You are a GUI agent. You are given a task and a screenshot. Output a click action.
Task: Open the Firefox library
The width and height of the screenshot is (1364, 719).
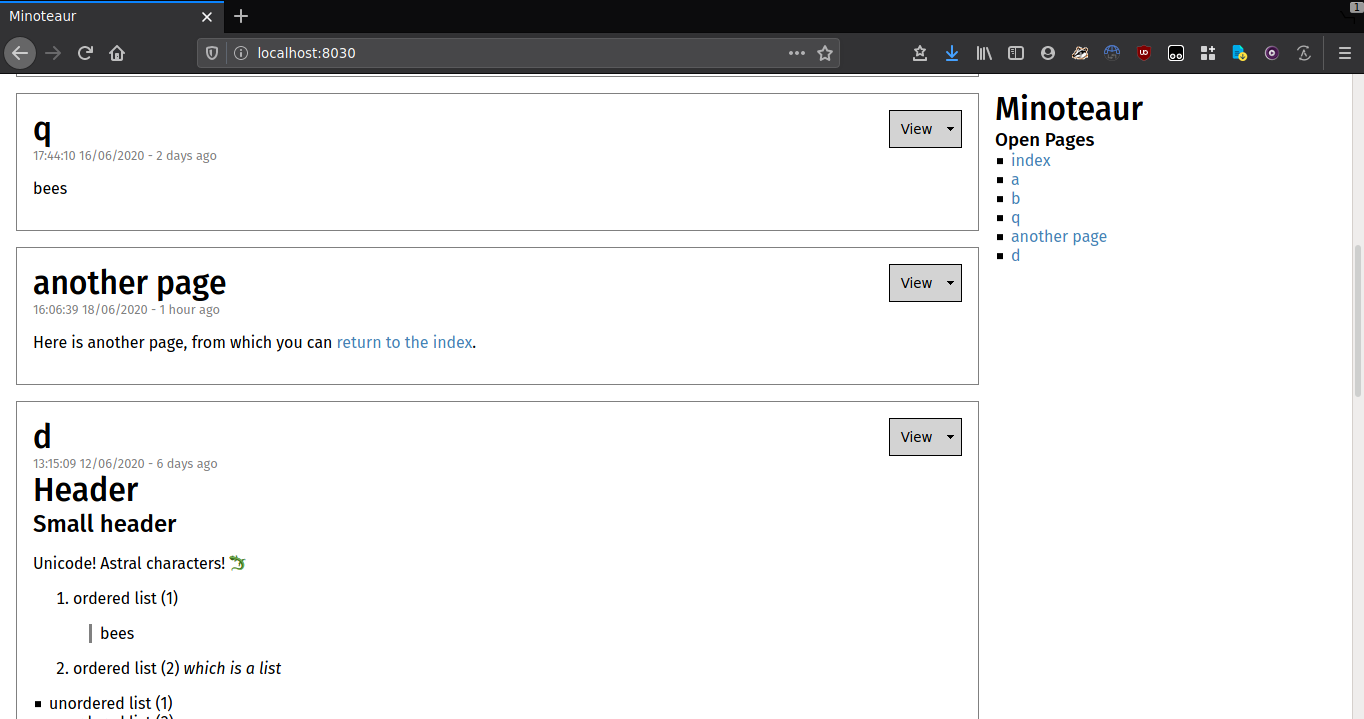click(x=984, y=53)
